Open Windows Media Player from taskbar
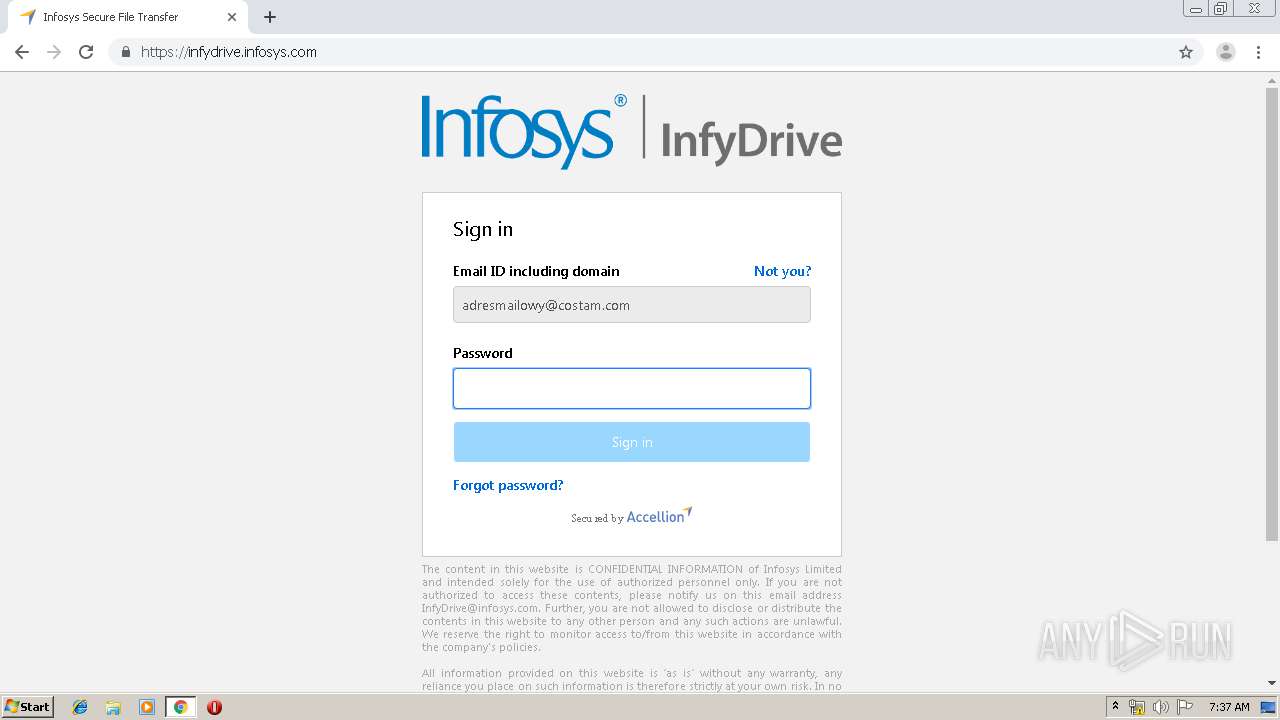This screenshot has height=720, width=1280. click(147, 707)
